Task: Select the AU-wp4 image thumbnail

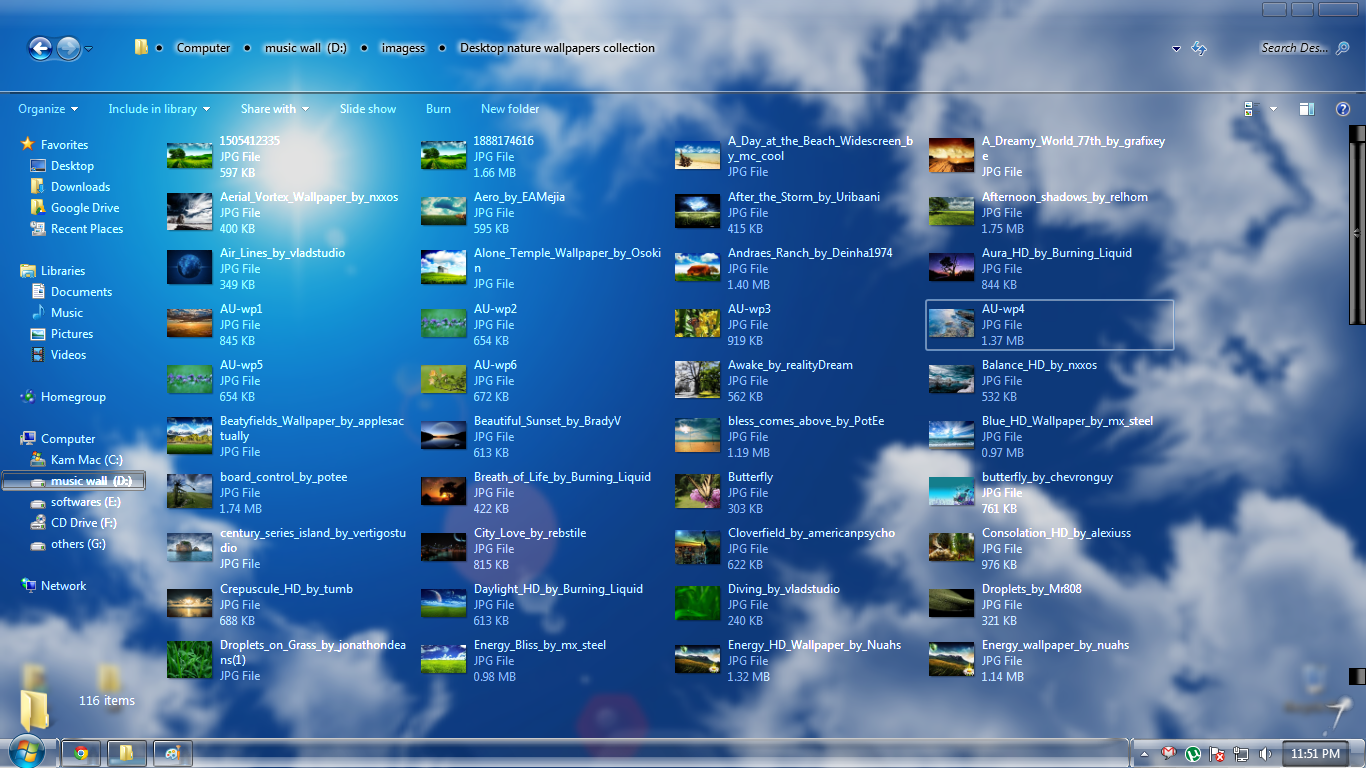Action: [951, 322]
